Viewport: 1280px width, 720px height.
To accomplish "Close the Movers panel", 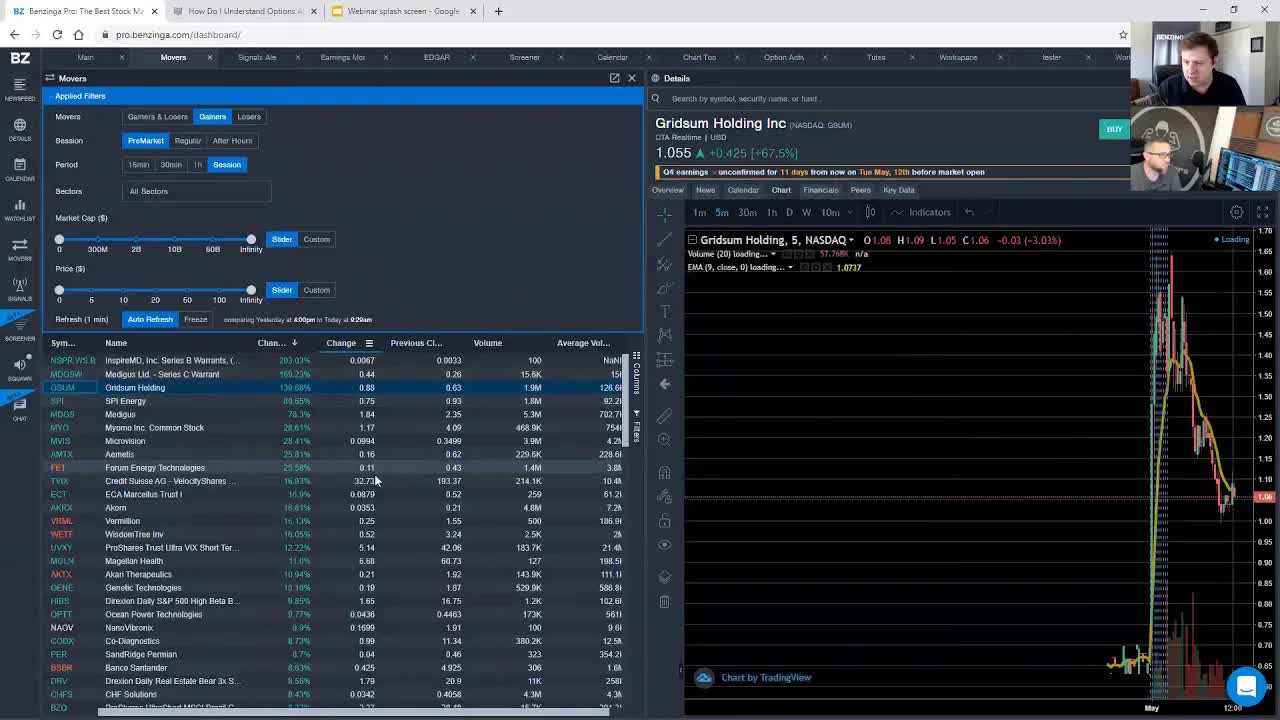I will [632, 78].
